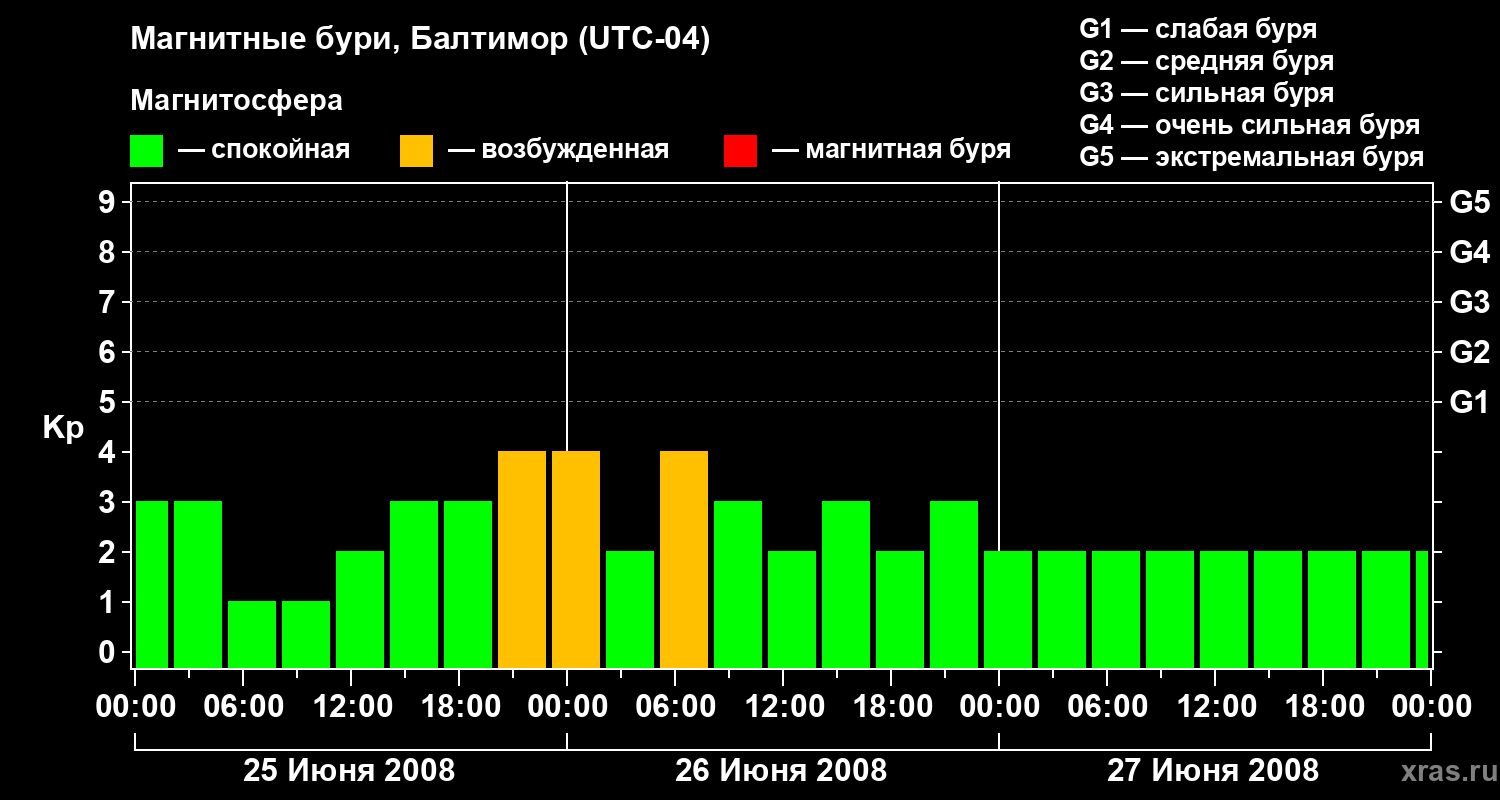Image resolution: width=1500 pixels, height=800 pixels.
Task: Click the '— возбужденная' legend label
Action: (558, 150)
